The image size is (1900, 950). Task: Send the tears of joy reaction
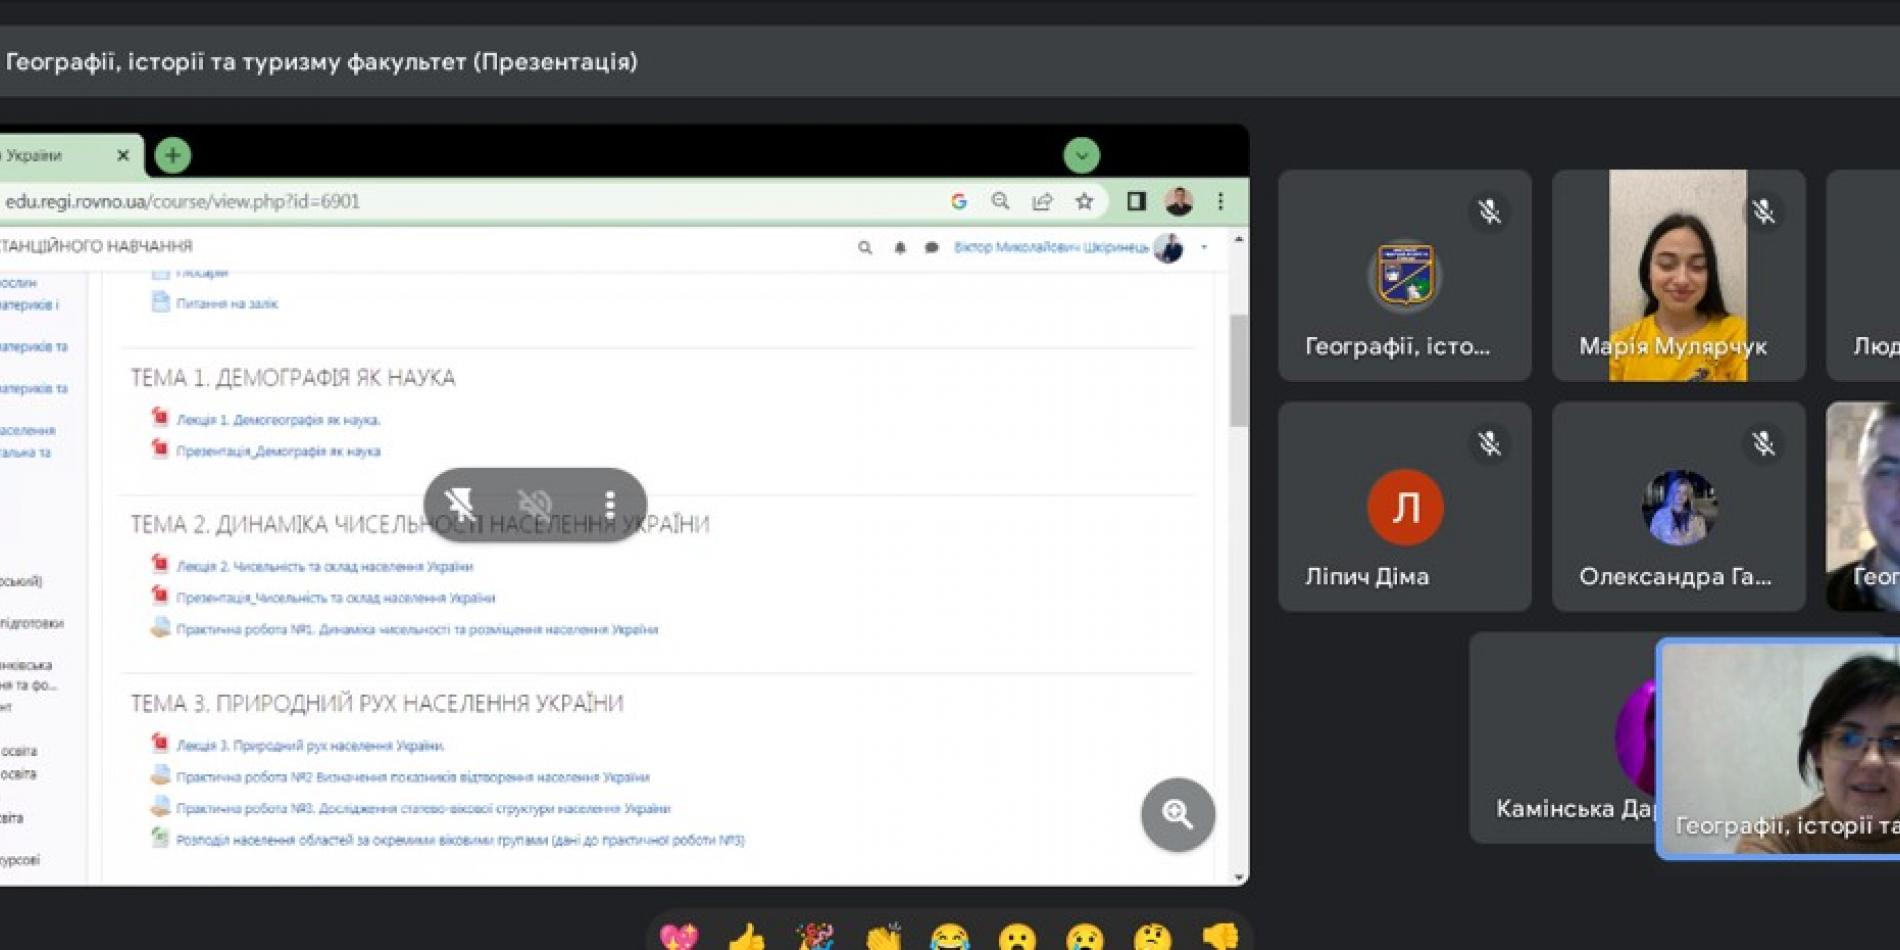point(950,938)
